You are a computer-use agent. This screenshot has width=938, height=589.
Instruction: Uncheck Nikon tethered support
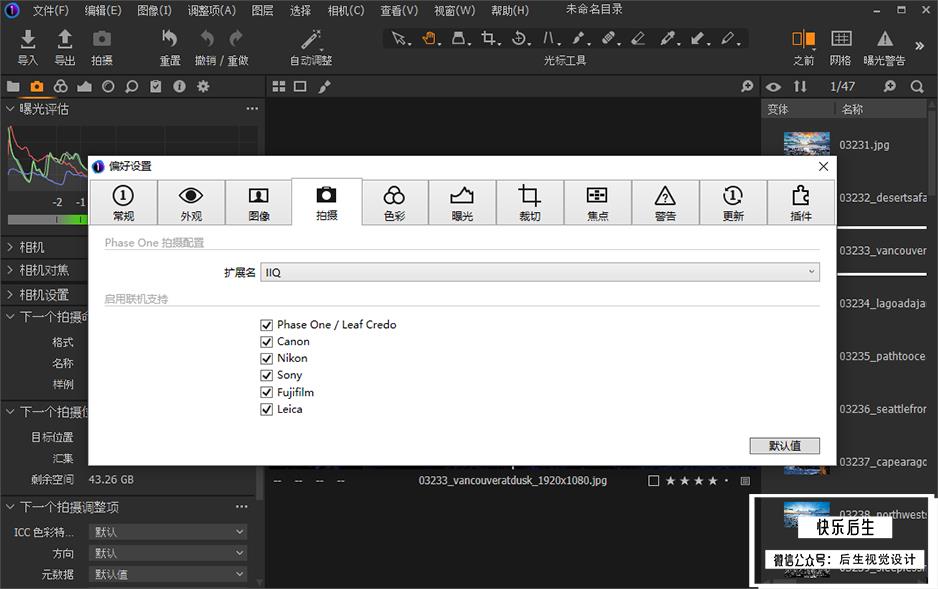tap(267, 358)
